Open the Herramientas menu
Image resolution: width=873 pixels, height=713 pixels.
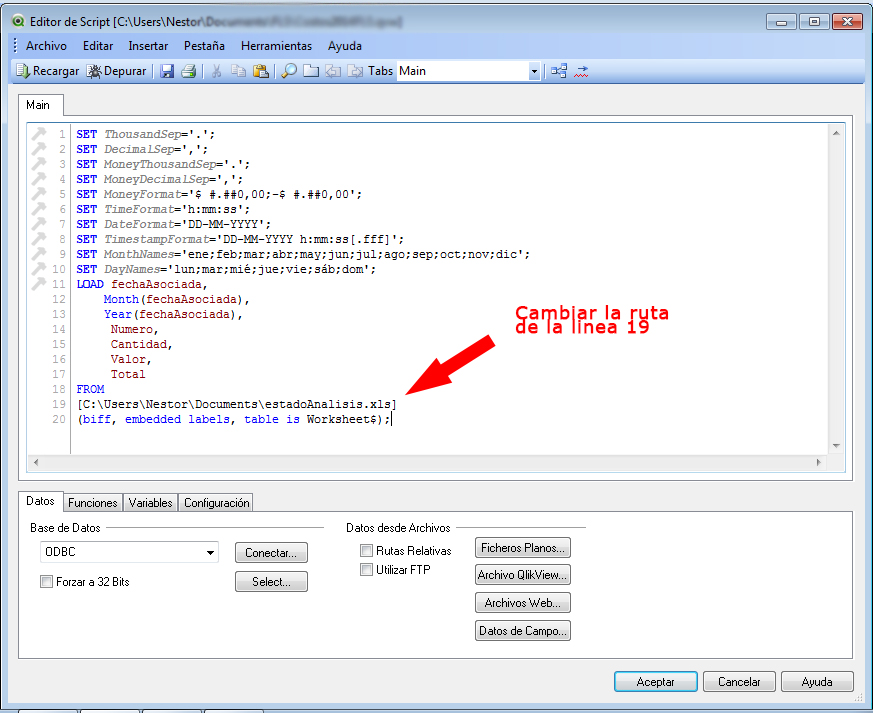[276, 46]
